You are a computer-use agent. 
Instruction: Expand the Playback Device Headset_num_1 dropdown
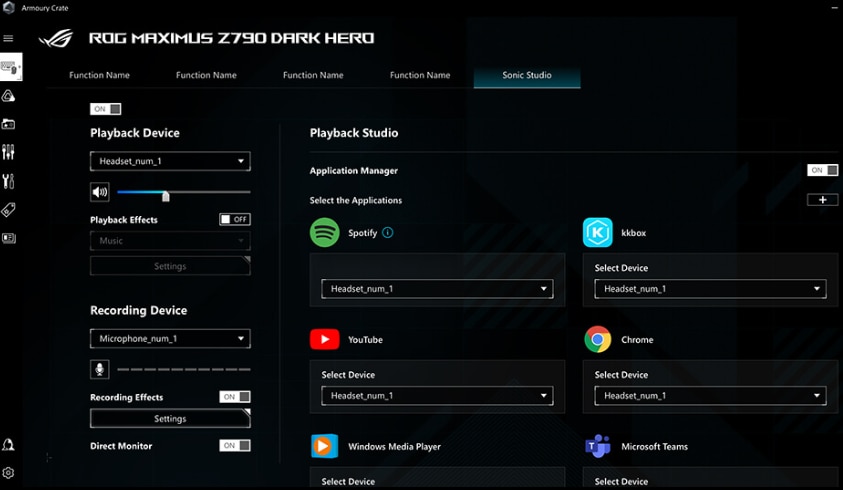point(170,161)
